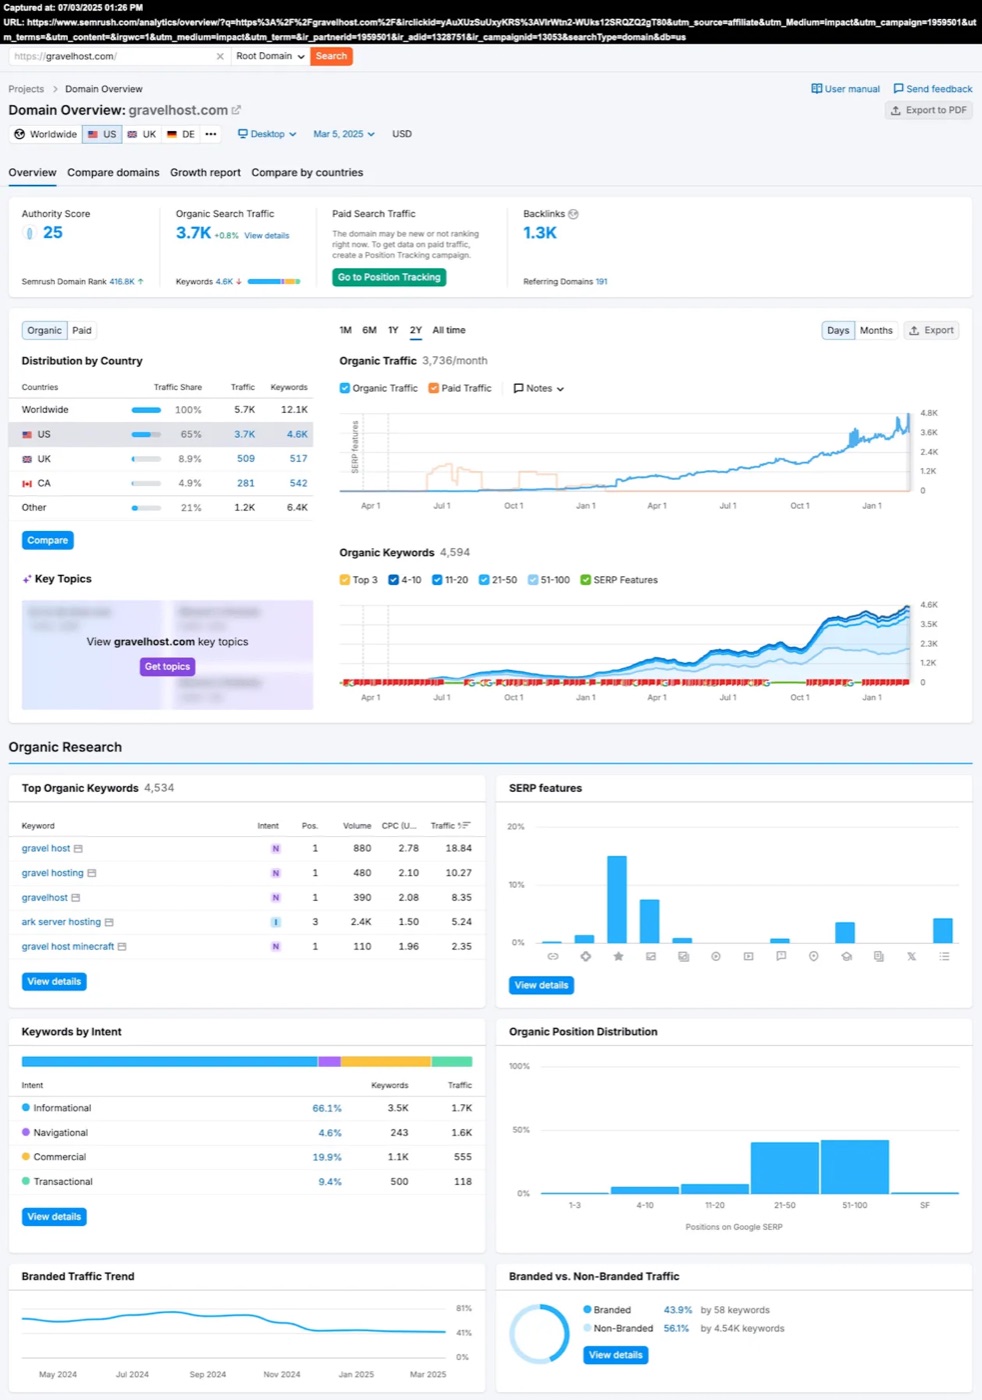
Task: Select the All time range
Action: 449,330
